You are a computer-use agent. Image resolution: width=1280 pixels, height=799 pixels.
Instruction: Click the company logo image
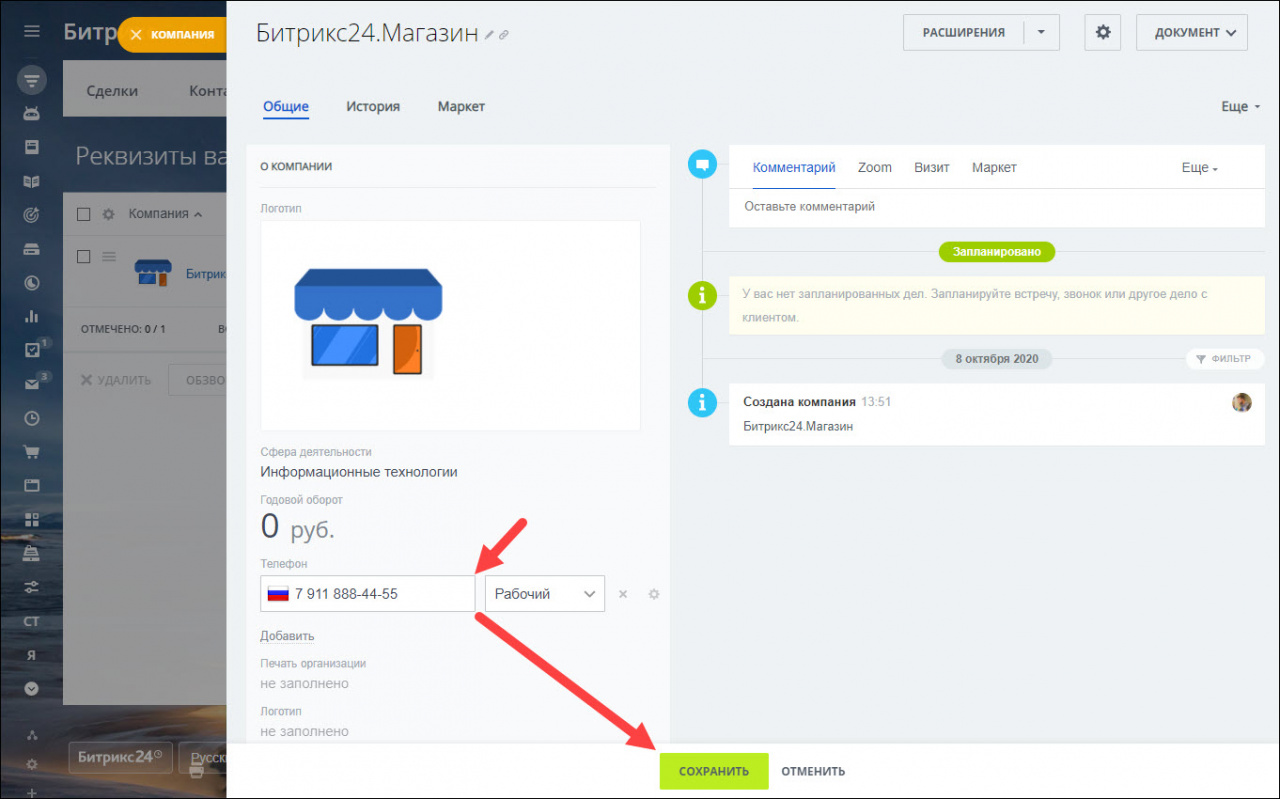point(368,323)
